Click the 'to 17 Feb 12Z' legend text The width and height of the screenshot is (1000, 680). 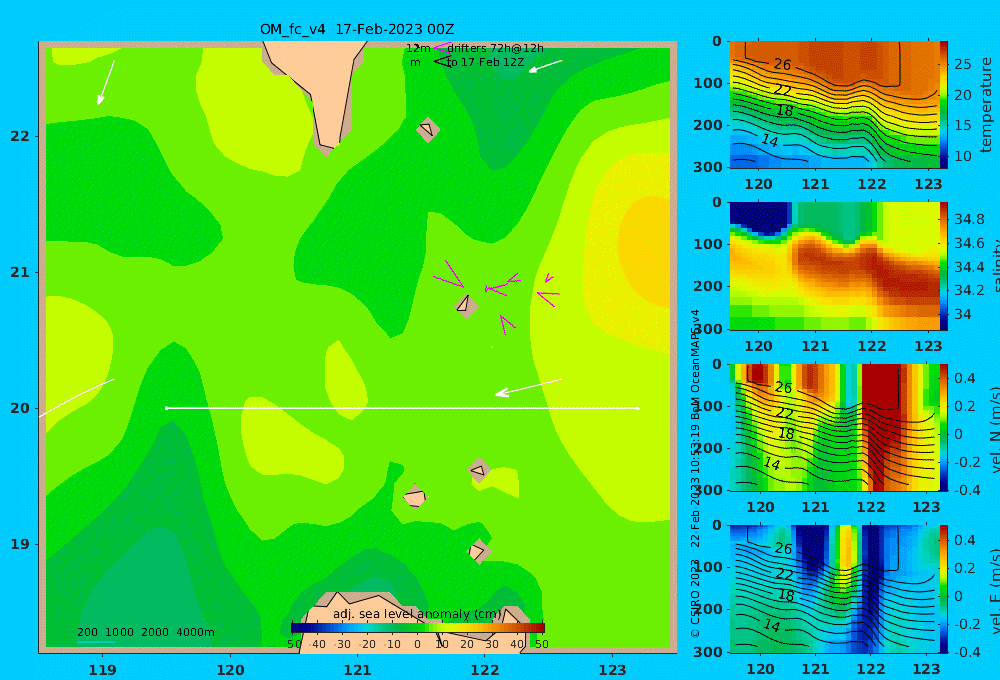coord(485,63)
